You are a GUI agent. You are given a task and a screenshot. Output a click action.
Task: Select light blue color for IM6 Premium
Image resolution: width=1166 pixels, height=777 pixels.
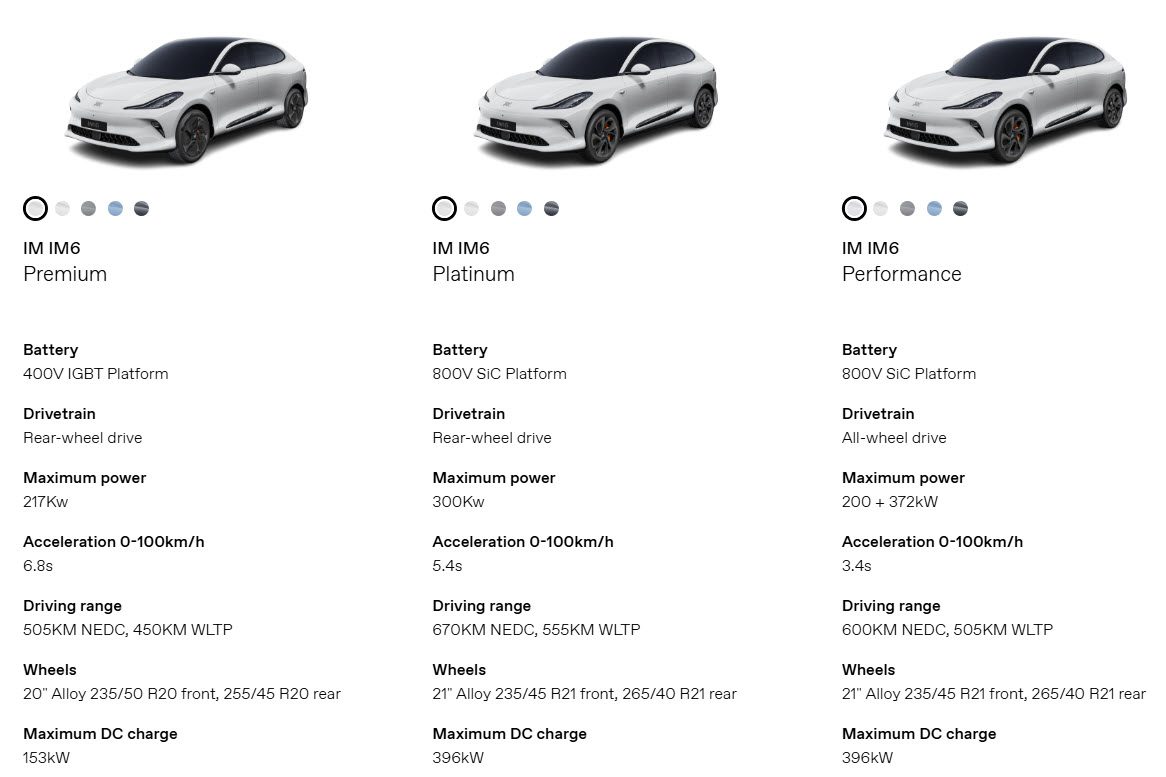click(x=115, y=209)
